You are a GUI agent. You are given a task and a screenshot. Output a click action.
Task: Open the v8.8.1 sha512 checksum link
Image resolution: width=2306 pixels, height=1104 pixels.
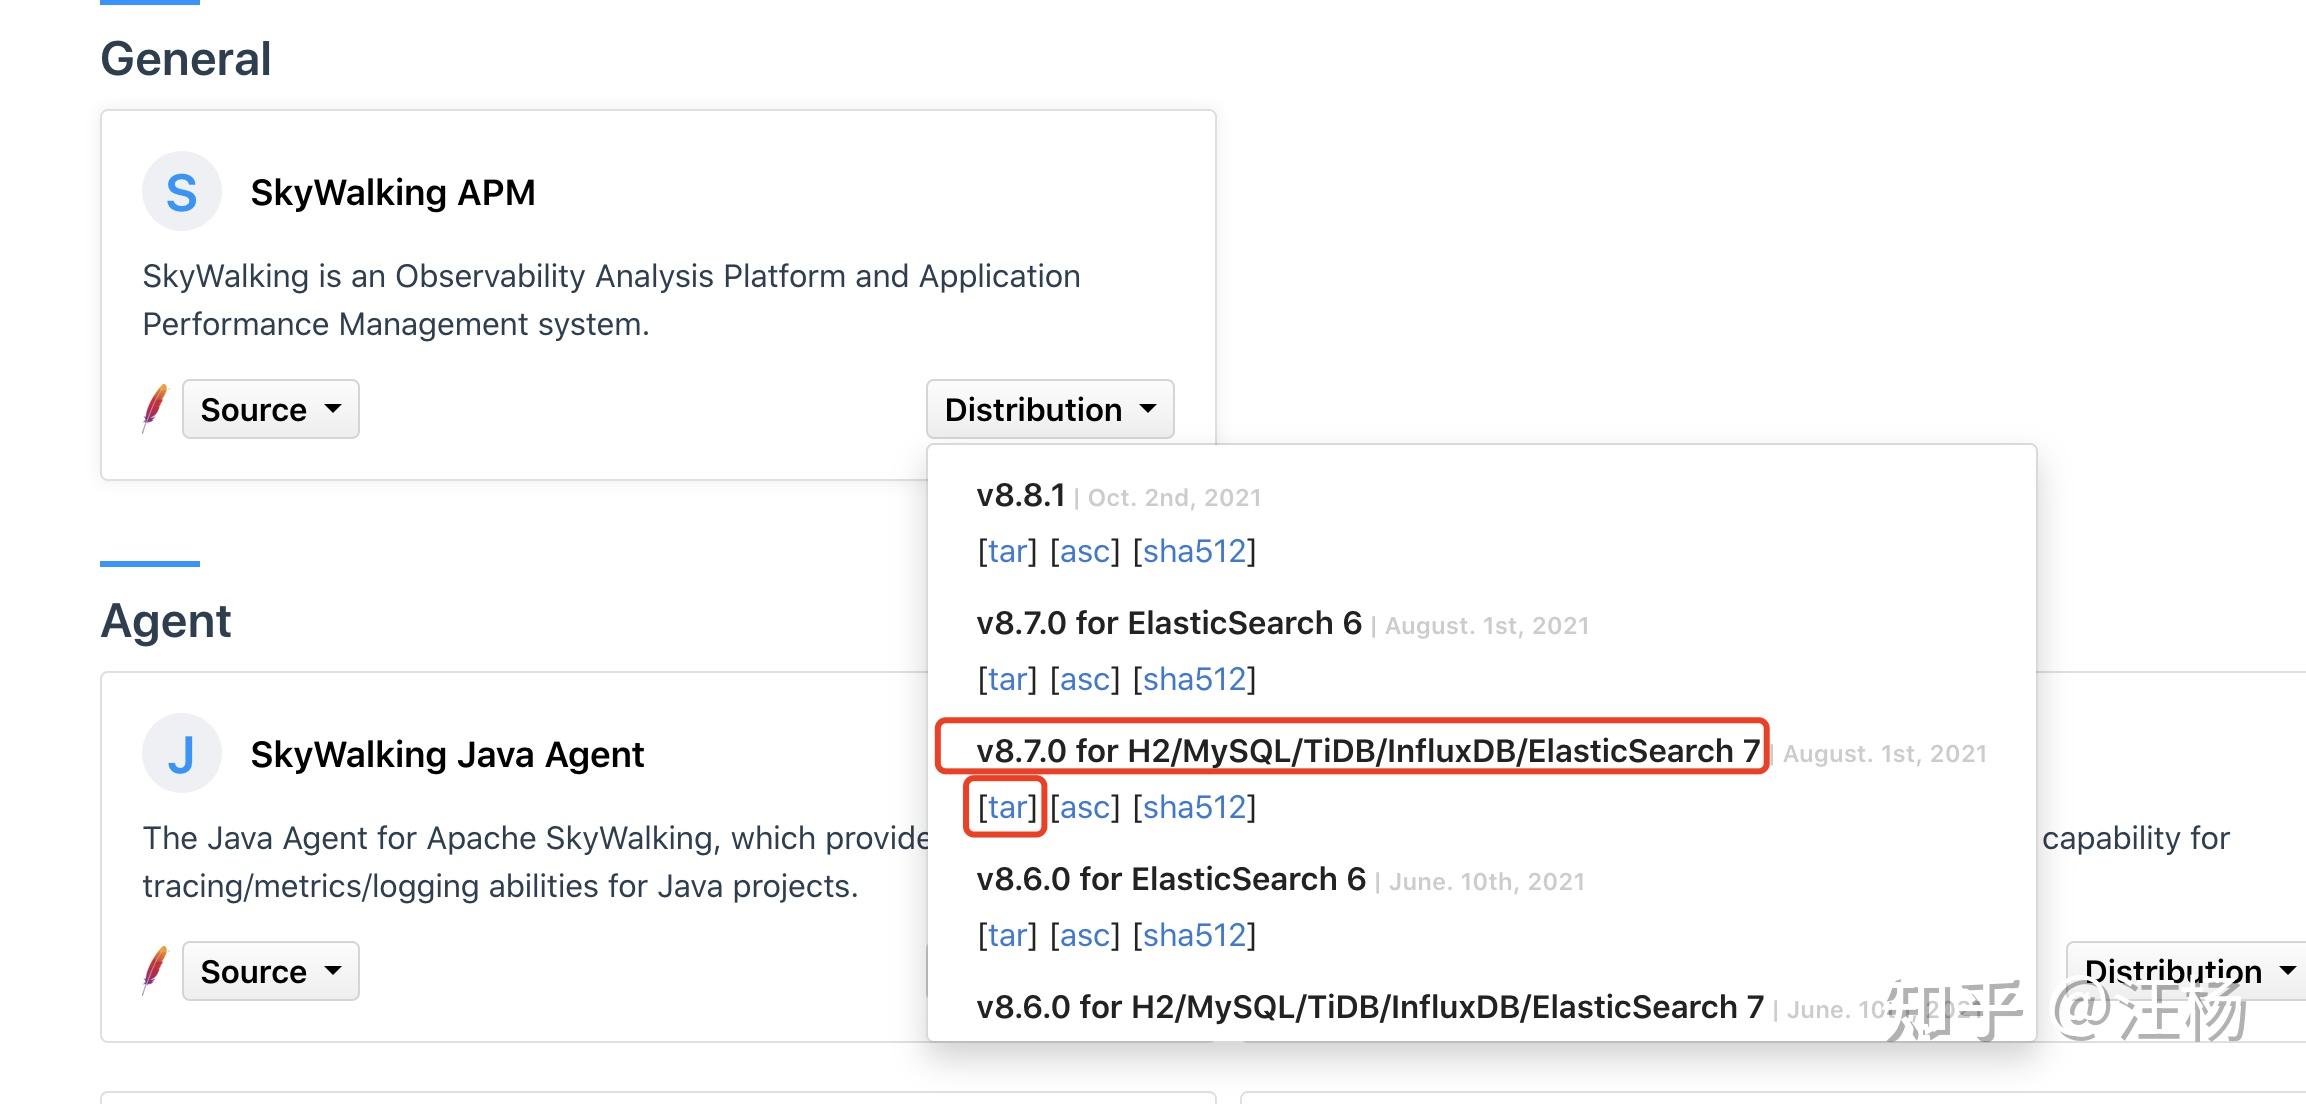(1194, 551)
